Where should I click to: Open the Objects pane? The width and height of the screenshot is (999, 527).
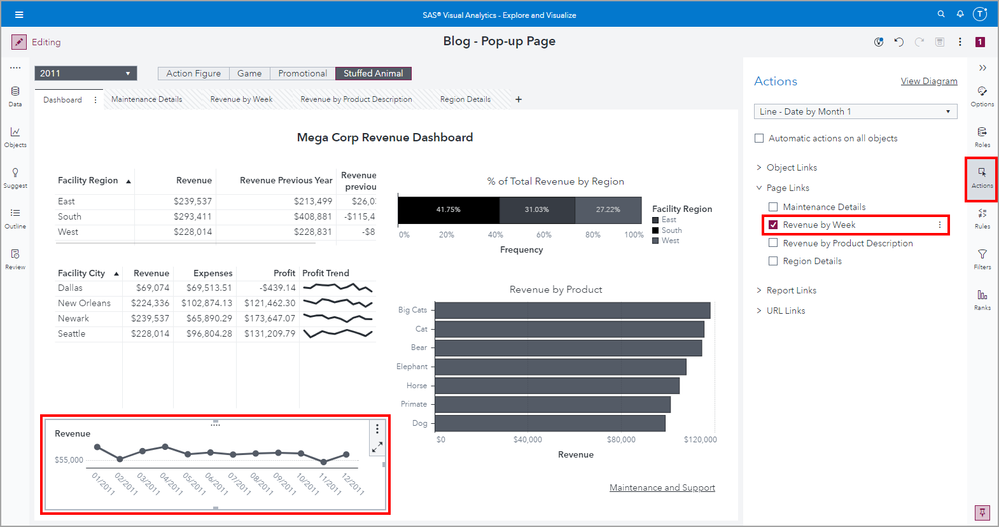(15, 137)
